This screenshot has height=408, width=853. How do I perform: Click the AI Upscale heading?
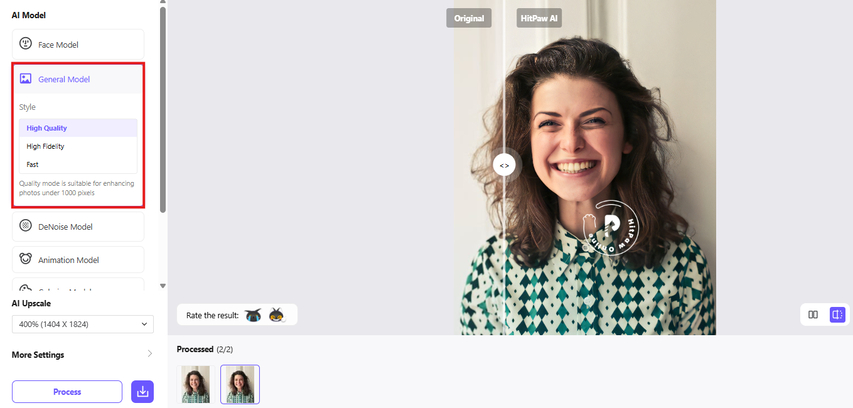[31, 304]
